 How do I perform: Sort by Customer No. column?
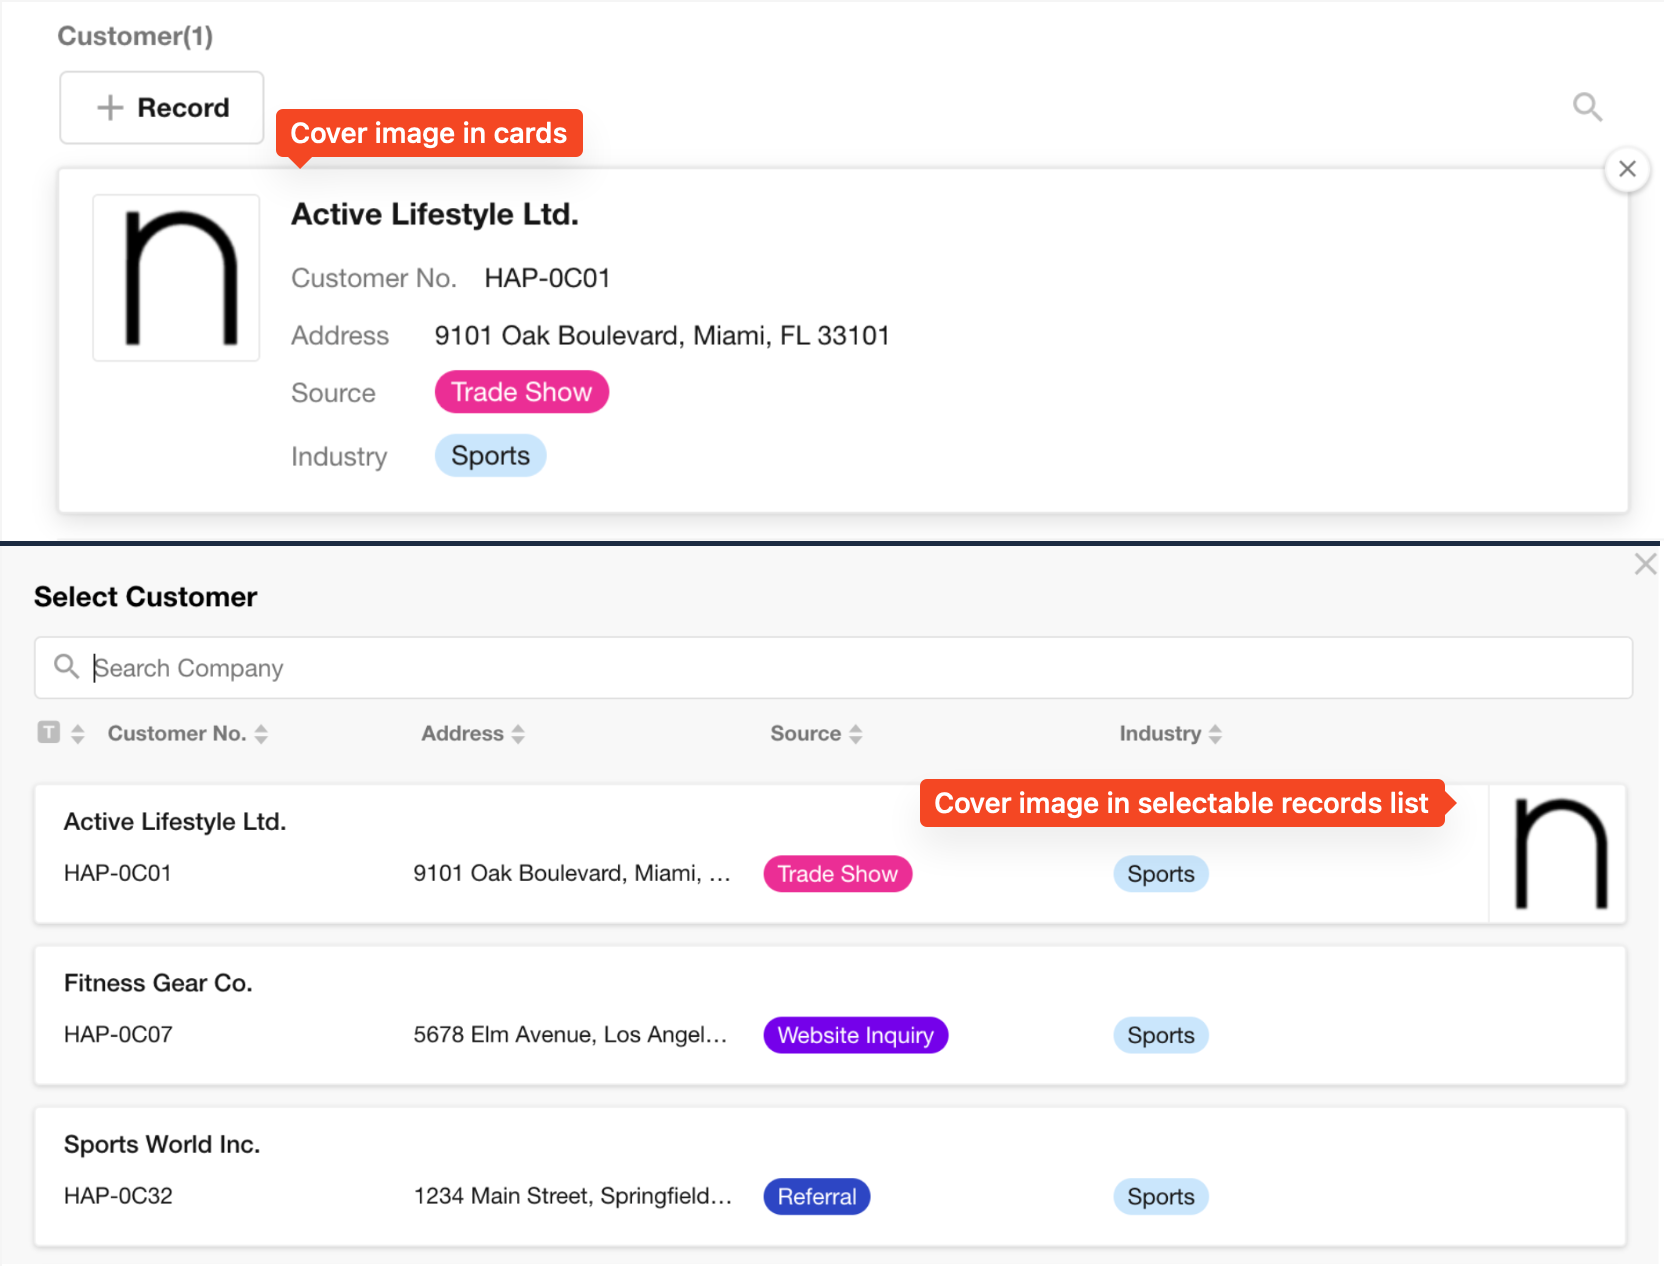point(261,734)
